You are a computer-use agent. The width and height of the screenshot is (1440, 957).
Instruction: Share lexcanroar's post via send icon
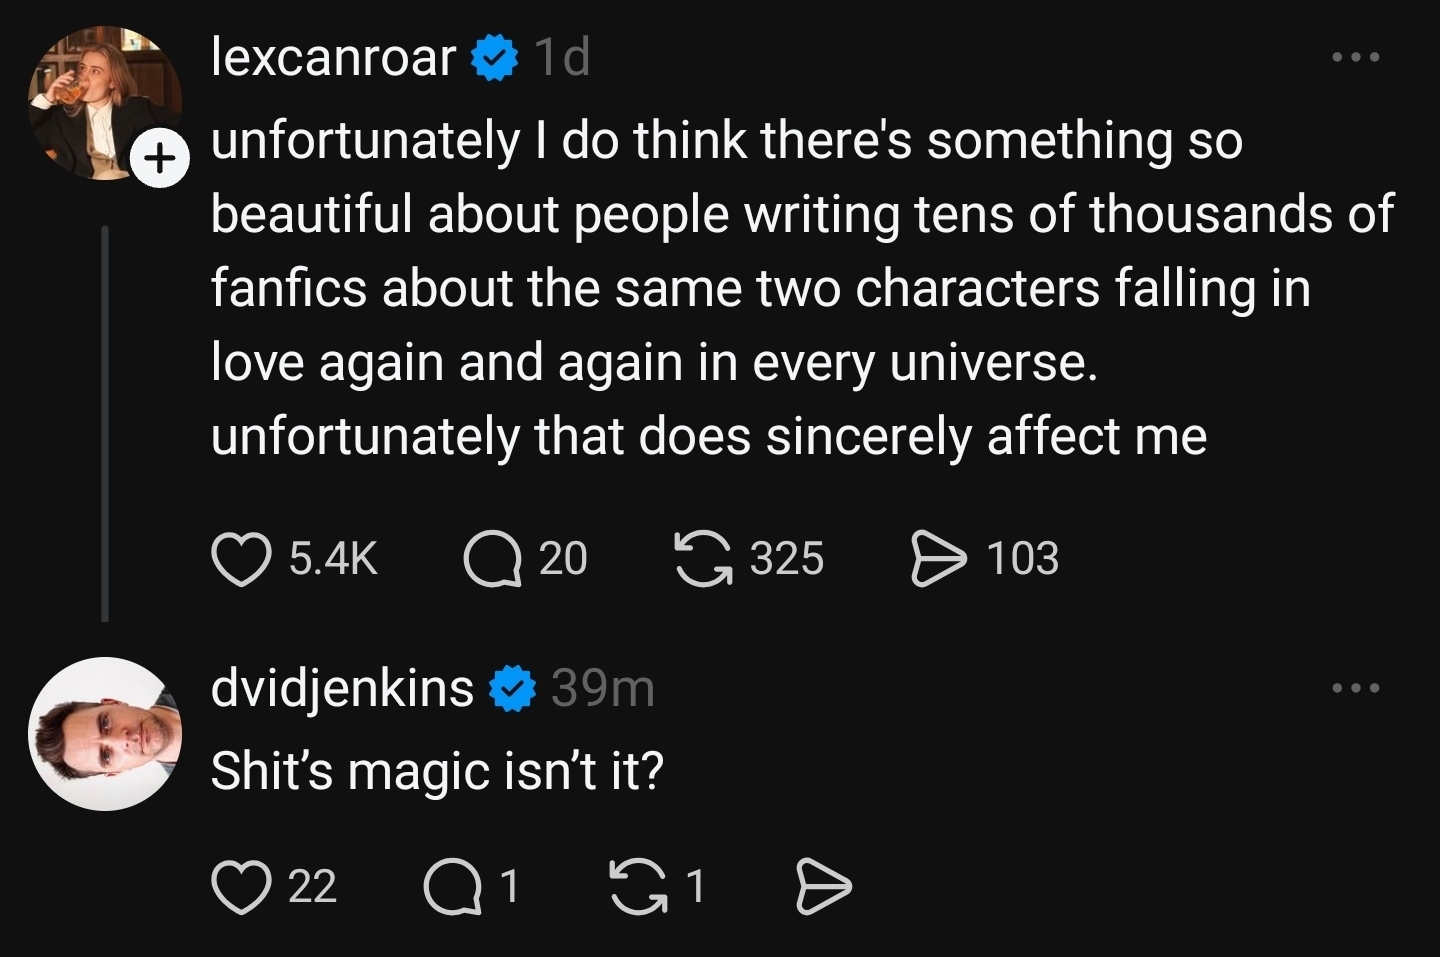point(938,558)
